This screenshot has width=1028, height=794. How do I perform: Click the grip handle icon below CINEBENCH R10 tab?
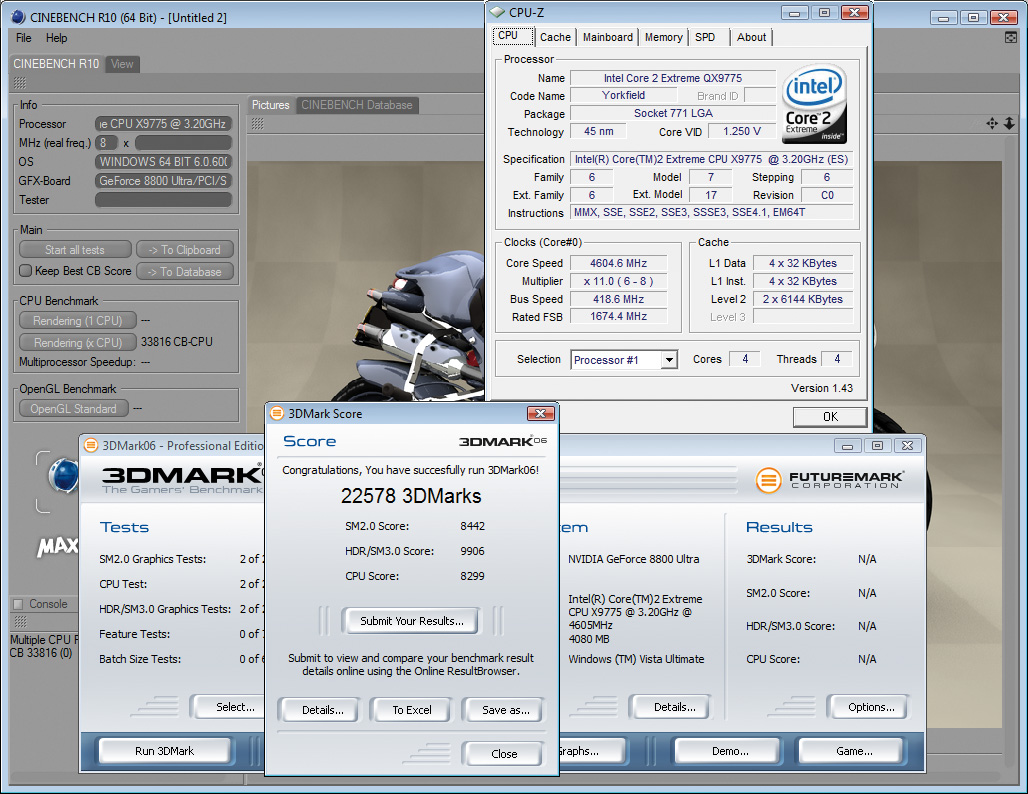click(20, 83)
